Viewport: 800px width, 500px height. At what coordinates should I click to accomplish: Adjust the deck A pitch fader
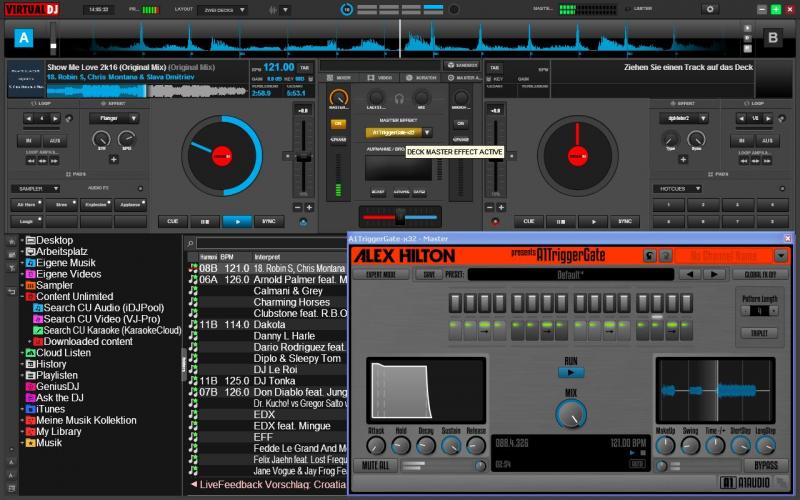click(x=304, y=159)
